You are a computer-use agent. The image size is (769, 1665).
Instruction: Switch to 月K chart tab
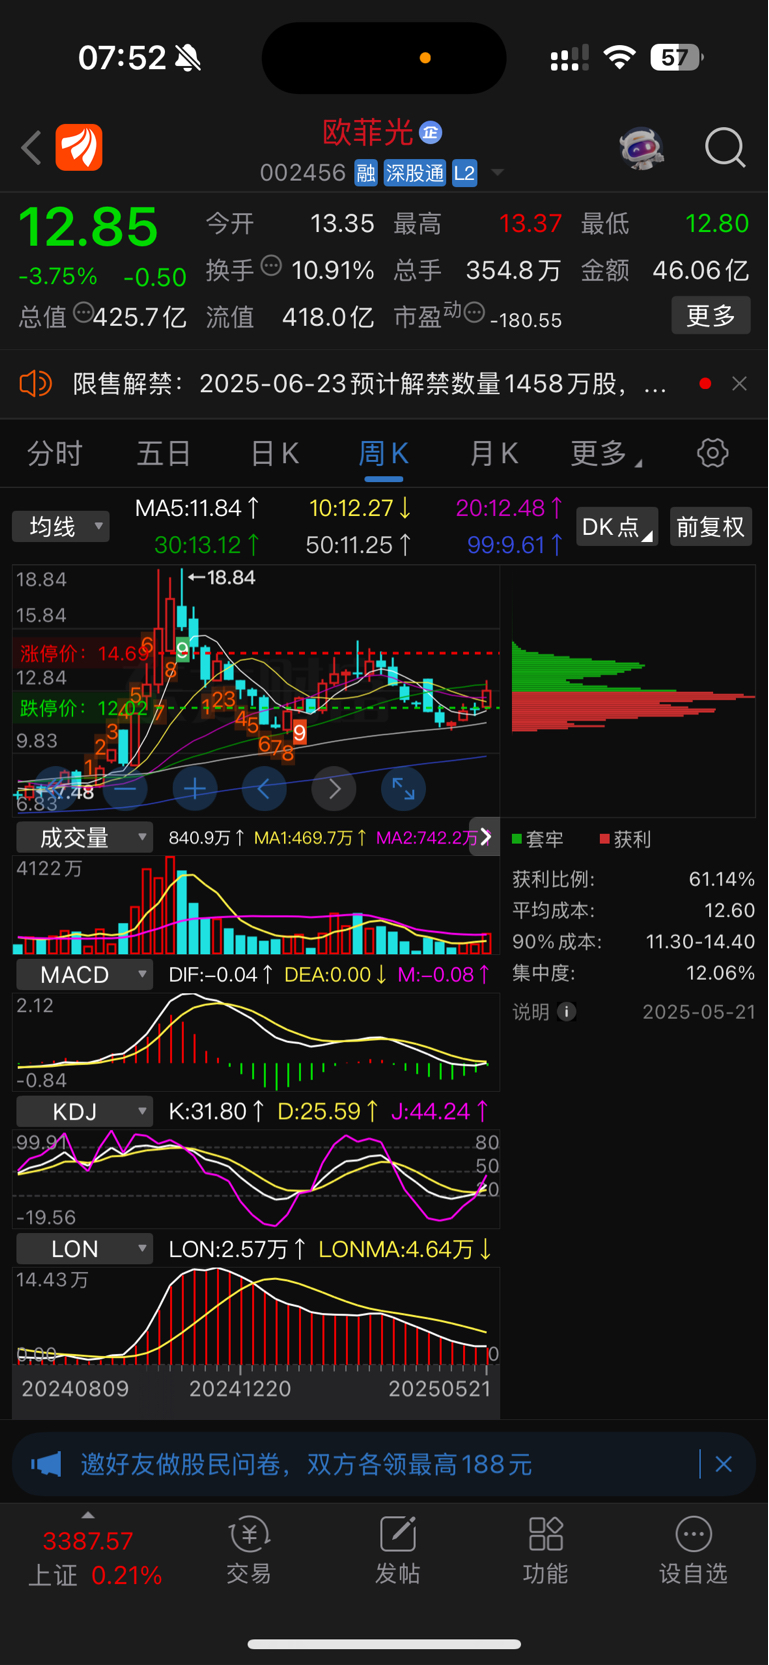point(494,454)
